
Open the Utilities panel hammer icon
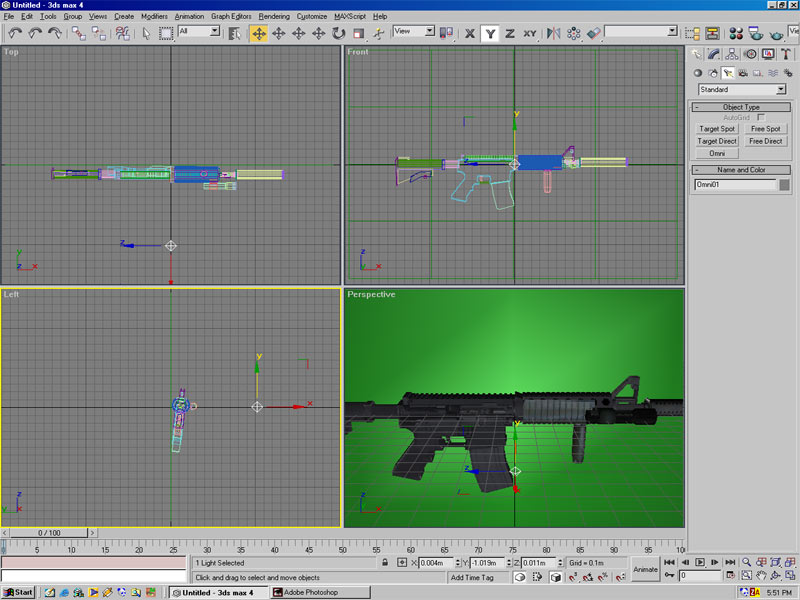coord(787,55)
